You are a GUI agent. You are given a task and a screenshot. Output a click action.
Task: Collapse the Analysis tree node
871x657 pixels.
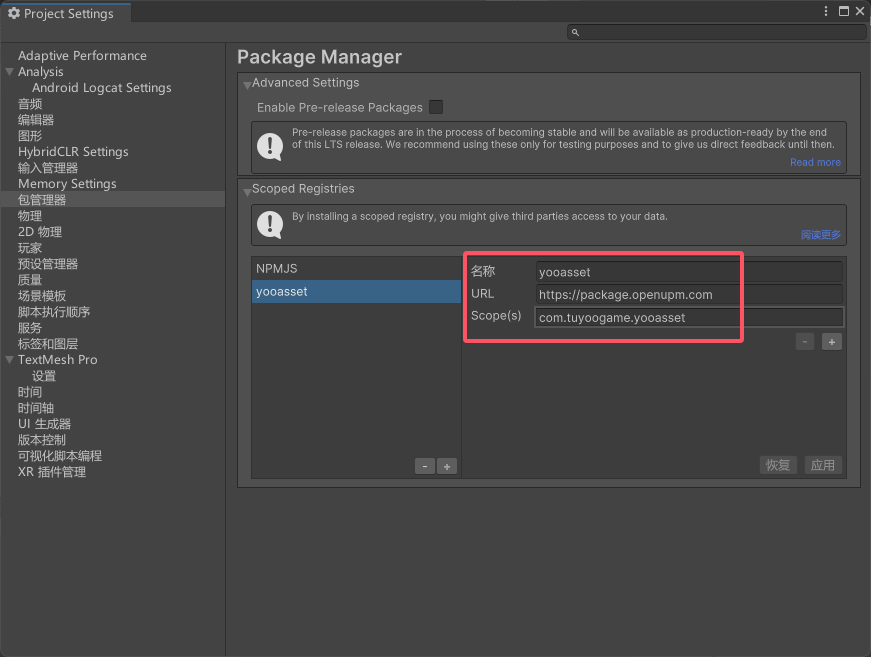(10, 72)
